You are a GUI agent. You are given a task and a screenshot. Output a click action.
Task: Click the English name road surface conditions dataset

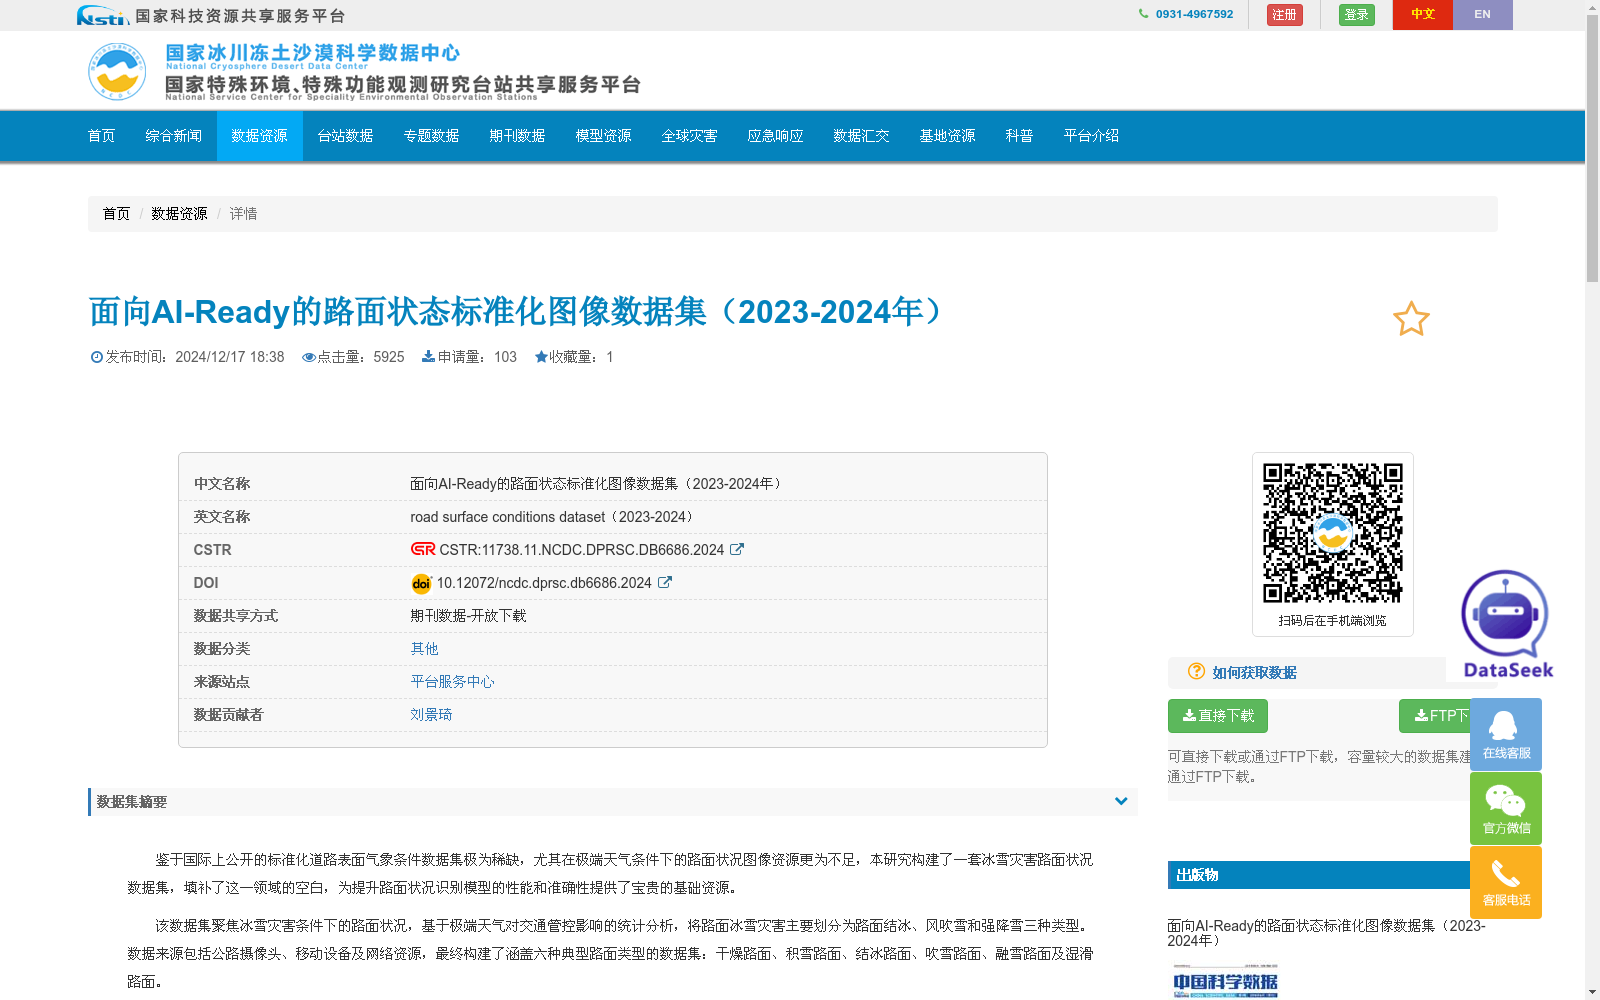555,517
